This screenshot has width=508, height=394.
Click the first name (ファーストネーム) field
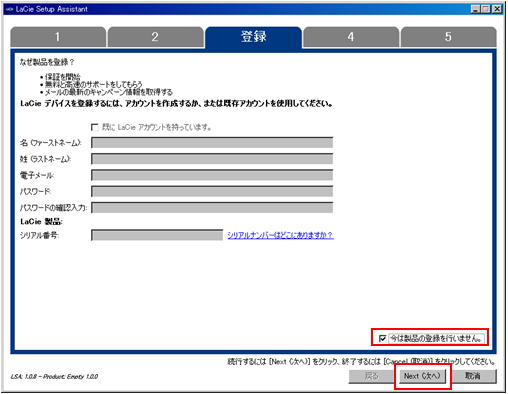[212, 143]
